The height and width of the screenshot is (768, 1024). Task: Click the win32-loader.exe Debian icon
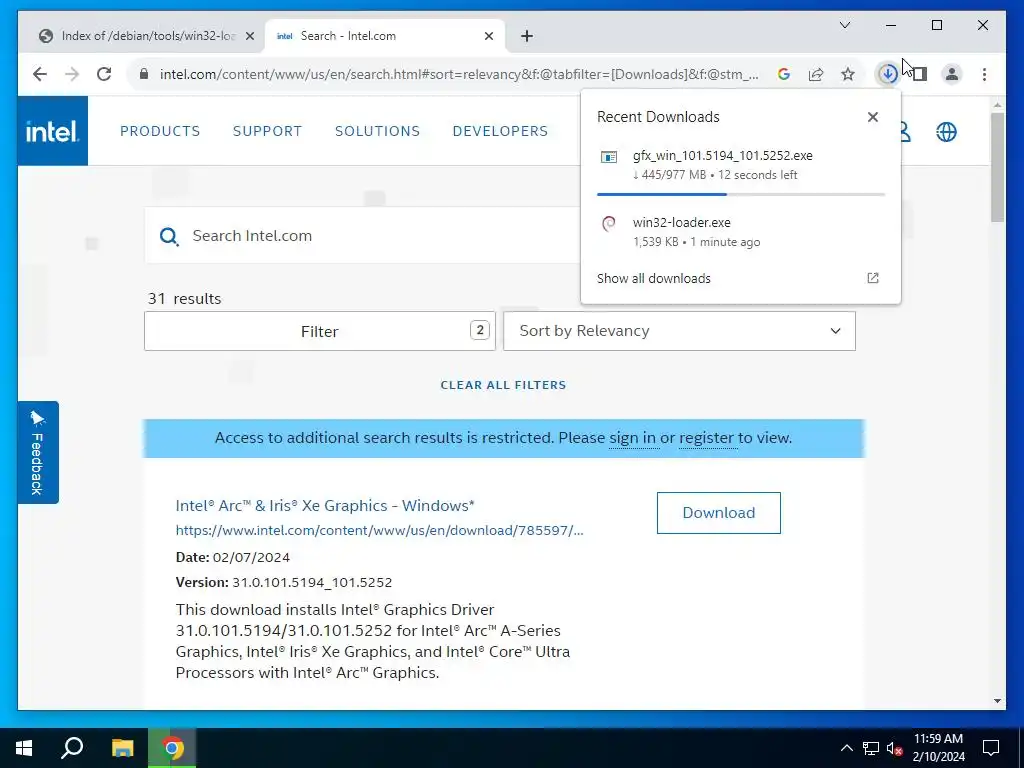pos(609,224)
